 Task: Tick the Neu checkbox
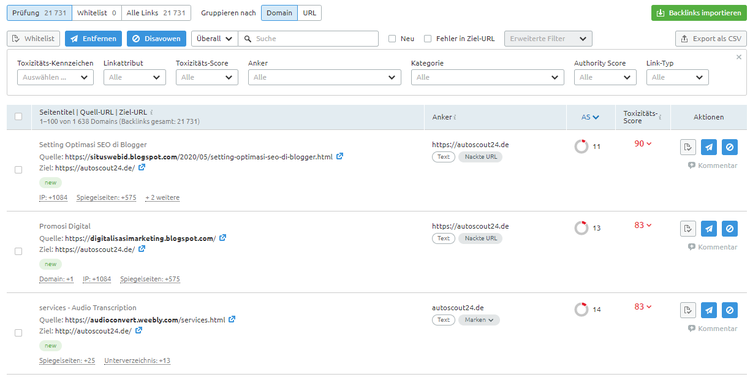click(x=392, y=39)
